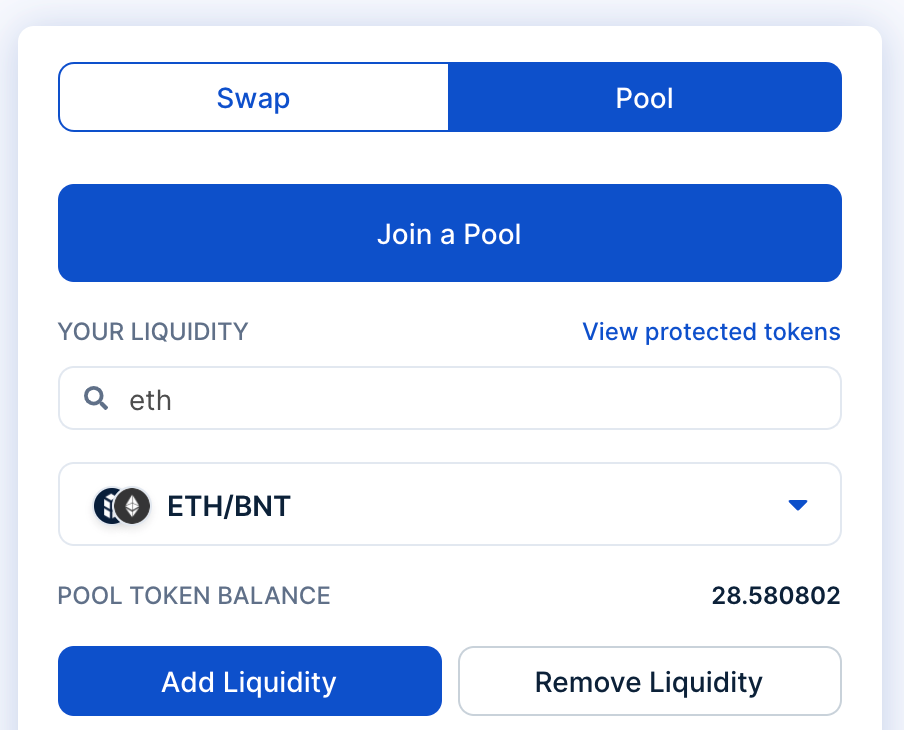The width and height of the screenshot is (904, 730).
Task: Click the dark BNT coin icon
Action: pos(107,505)
